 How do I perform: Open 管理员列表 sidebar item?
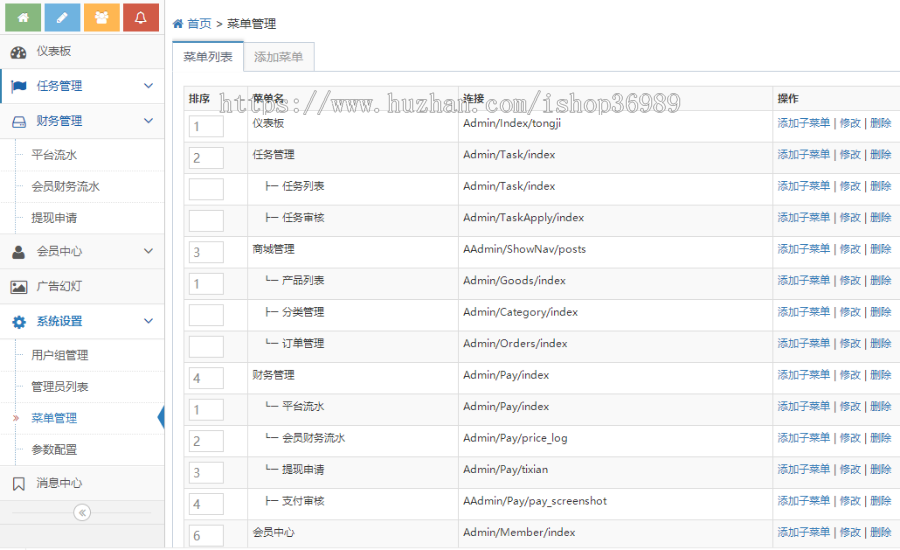(x=60, y=387)
